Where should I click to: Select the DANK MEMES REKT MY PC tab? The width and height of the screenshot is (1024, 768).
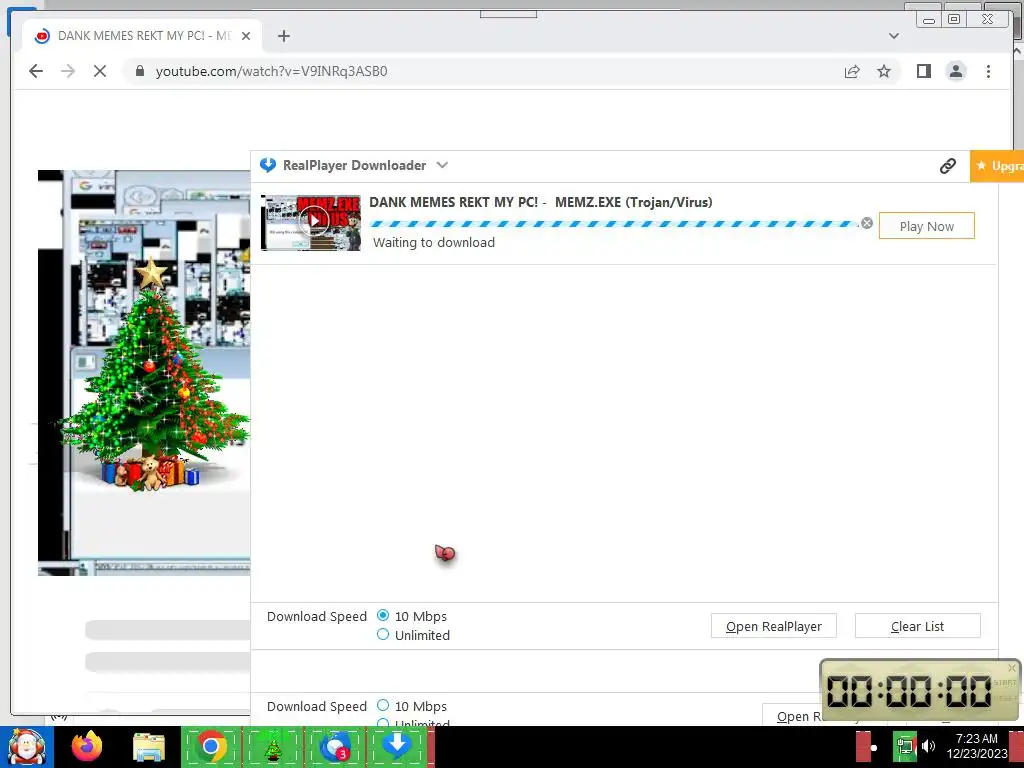pyautogui.click(x=142, y=36)
